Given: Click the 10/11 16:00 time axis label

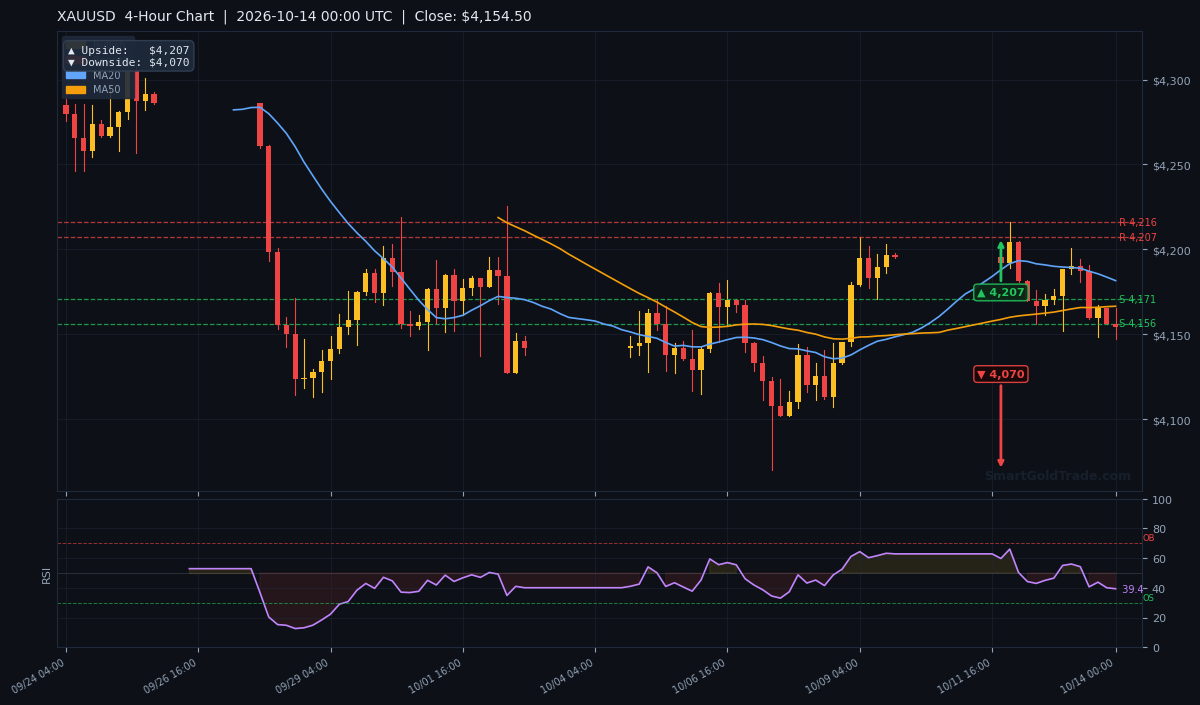Looking at the screenshot, I should click(x=965, y=676).
